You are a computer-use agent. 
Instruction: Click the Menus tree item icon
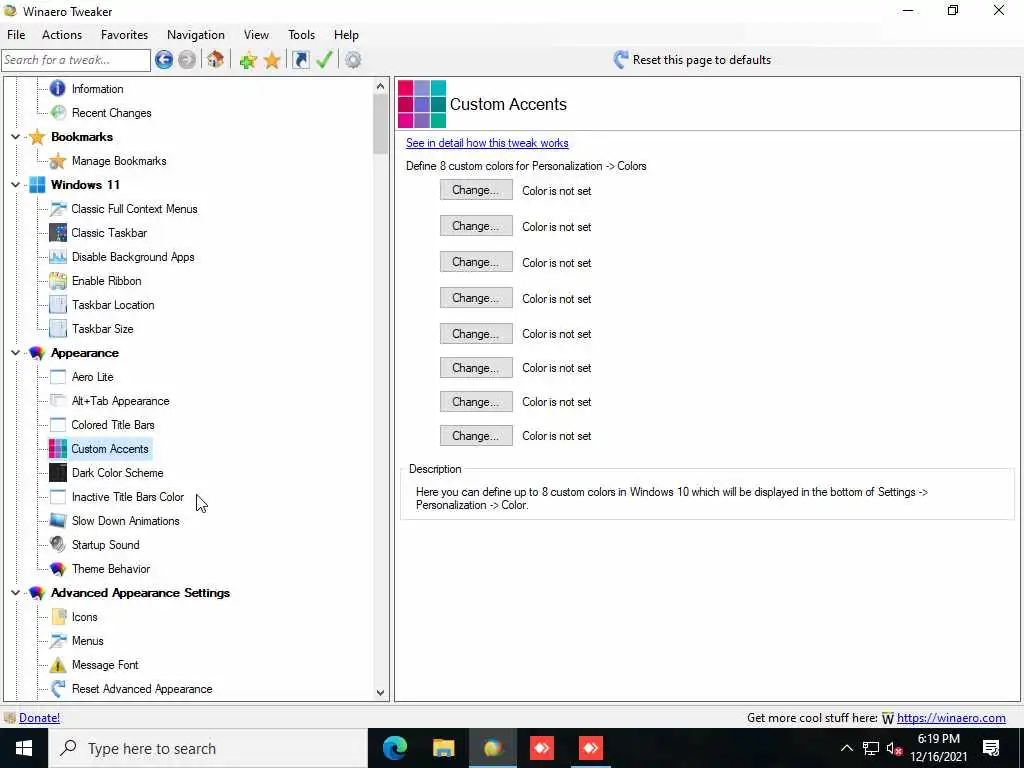coord(57,641)
